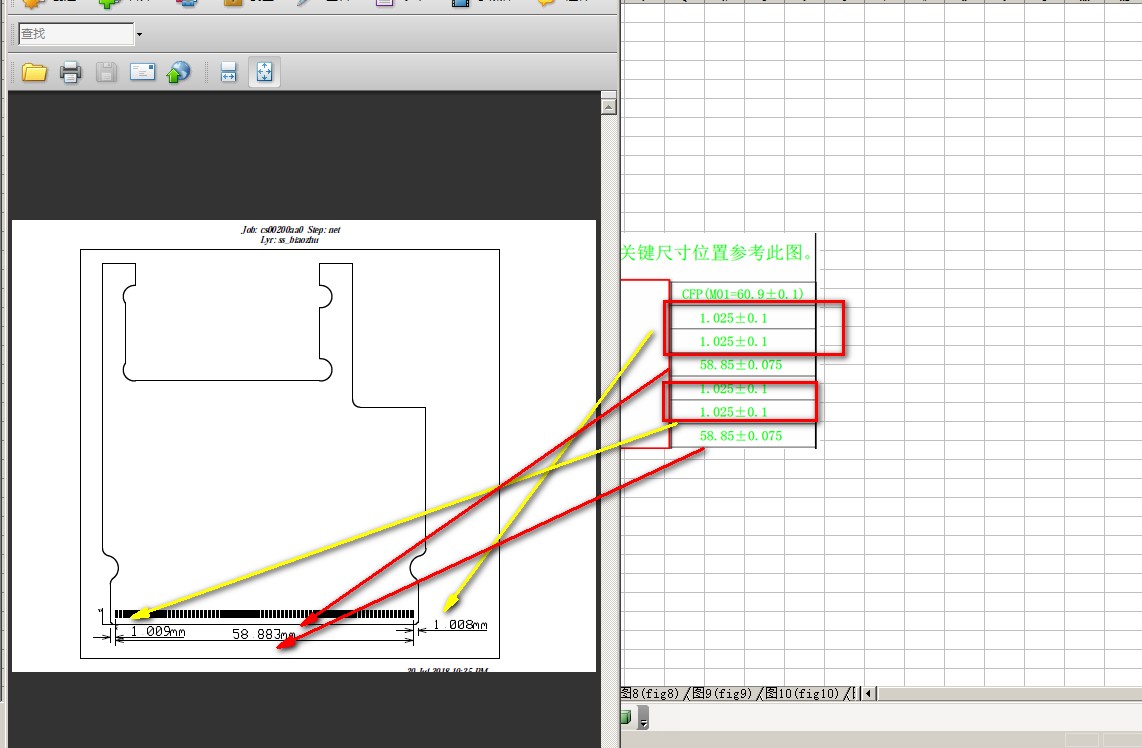Screen dimensions: 1142x748
Task: Select the bottom 58.85±0.075 cell
Action: pos(743,436)
